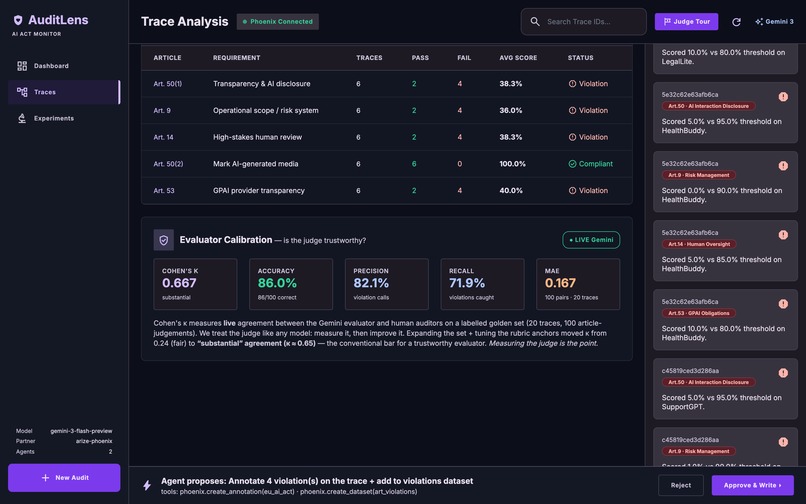Screen dimensions: 806x504
Task: Click alert icon on HealthBuddy Art.50 card
Action: pyautogui.click(x=783, y=97)
